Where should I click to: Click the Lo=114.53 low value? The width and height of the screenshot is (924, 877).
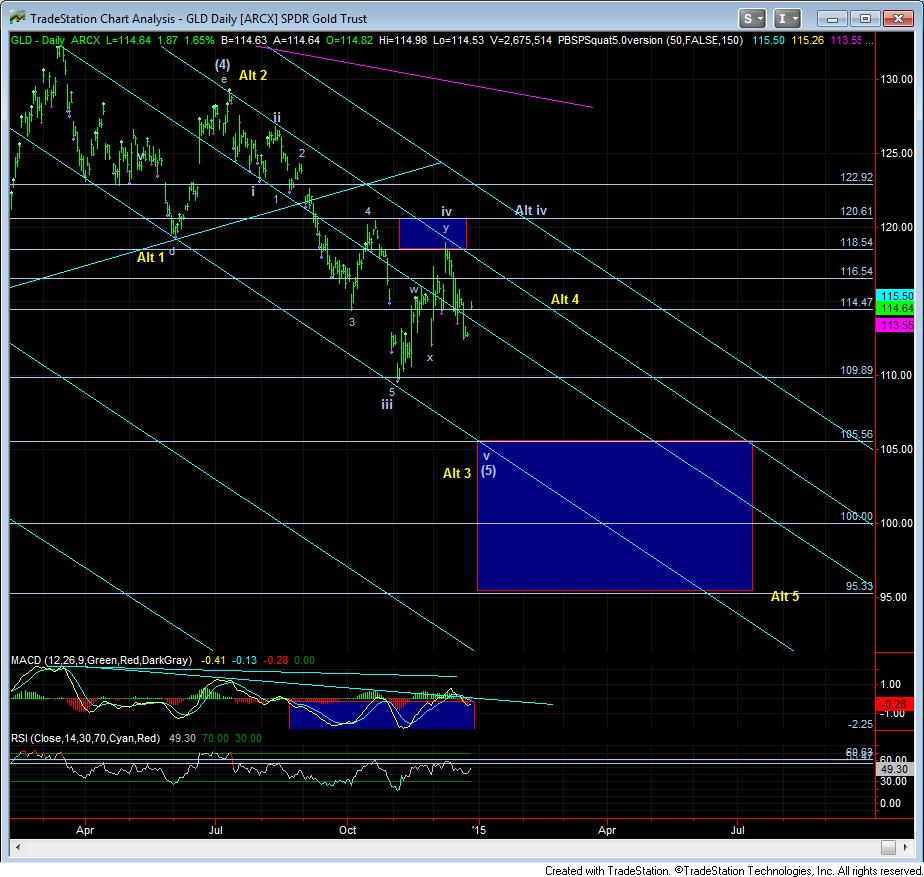(458, 41)
